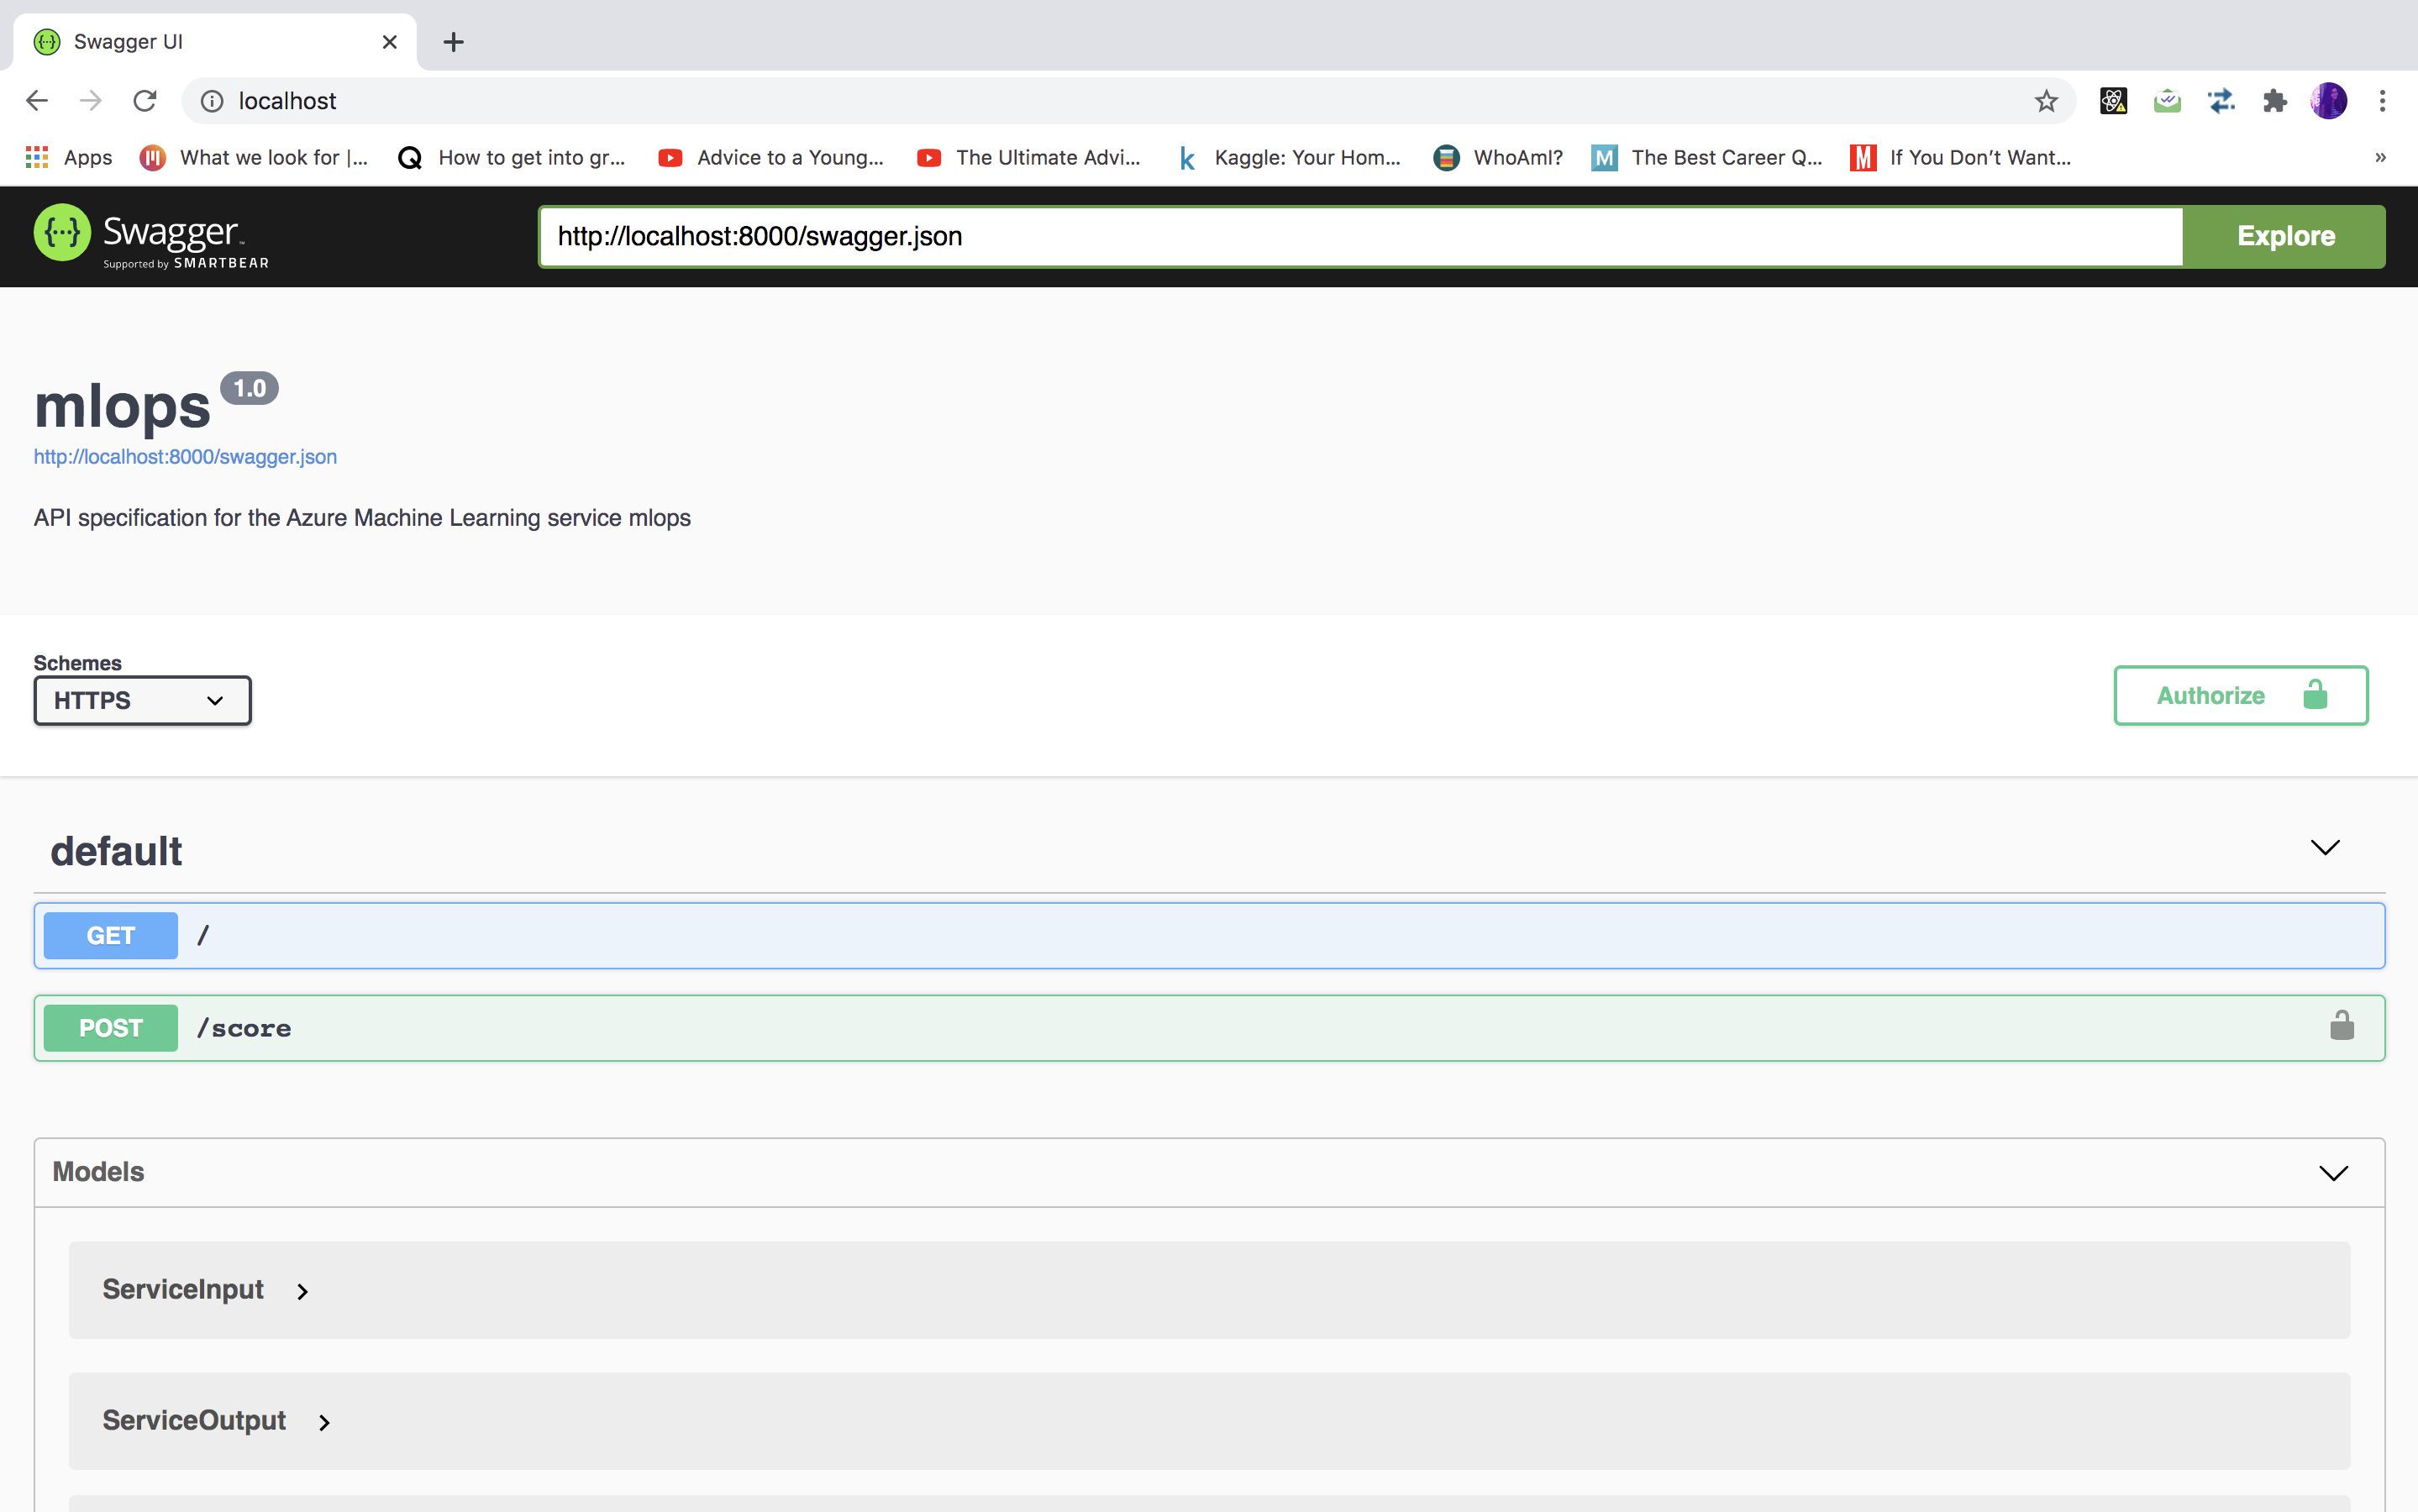Click the Authorize button
Screen dimensions: 2418x1512
[x=2240, y=695]
